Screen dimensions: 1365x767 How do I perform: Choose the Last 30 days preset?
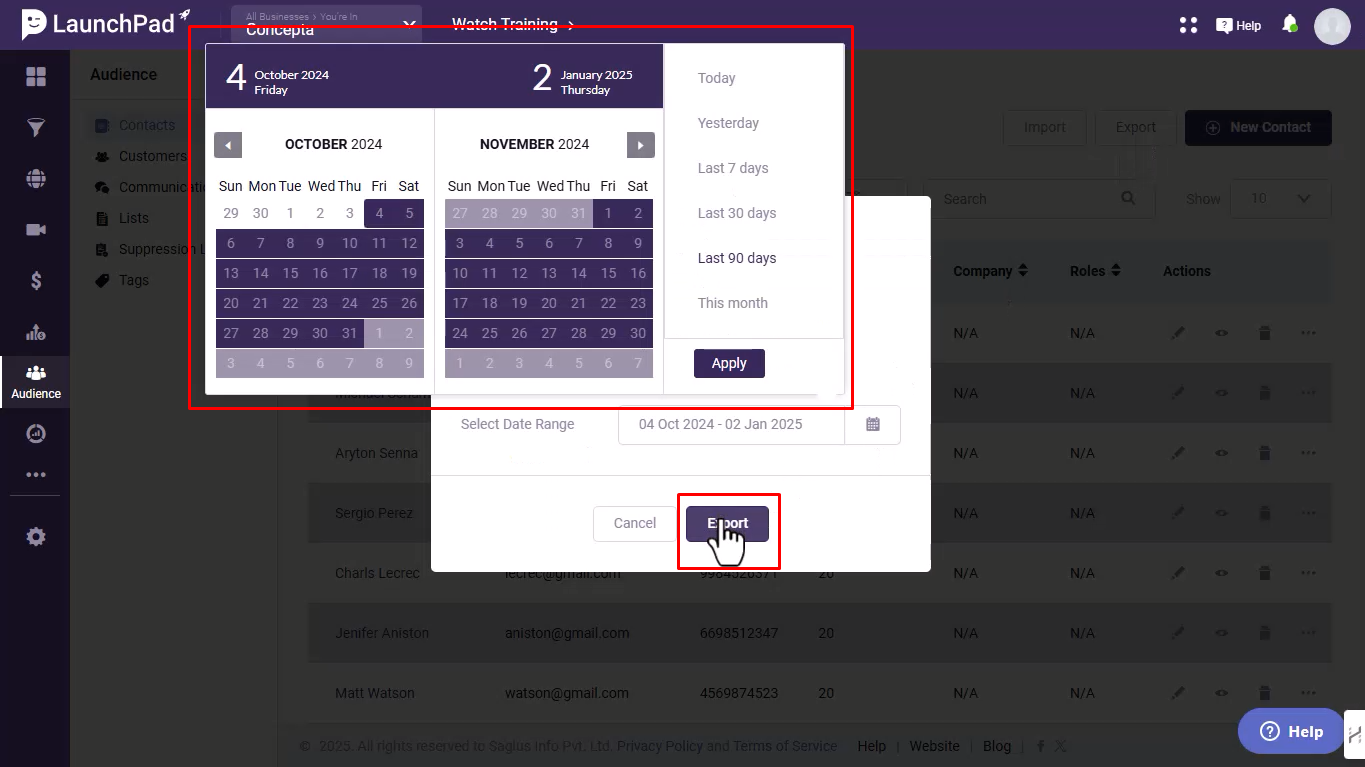coord(737,213)
